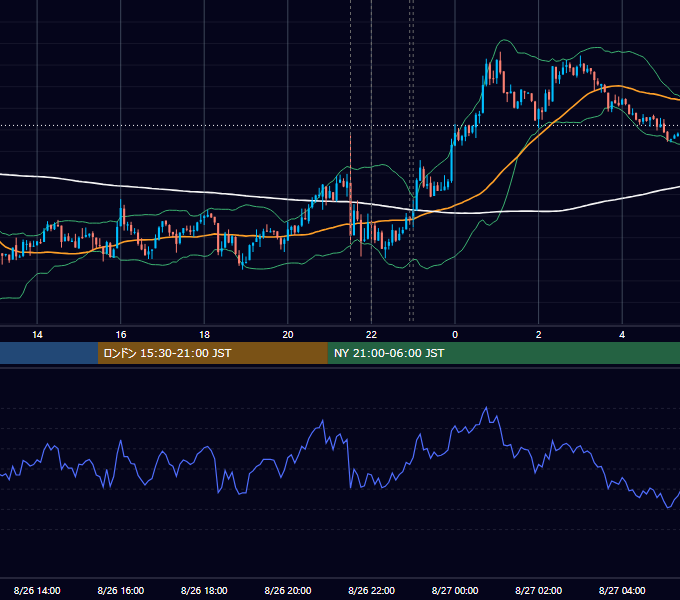Click hour label 4 on price chart axis
Image resolution: width=680 pixels, height=600 pixels.
click(x=622, y=335)
